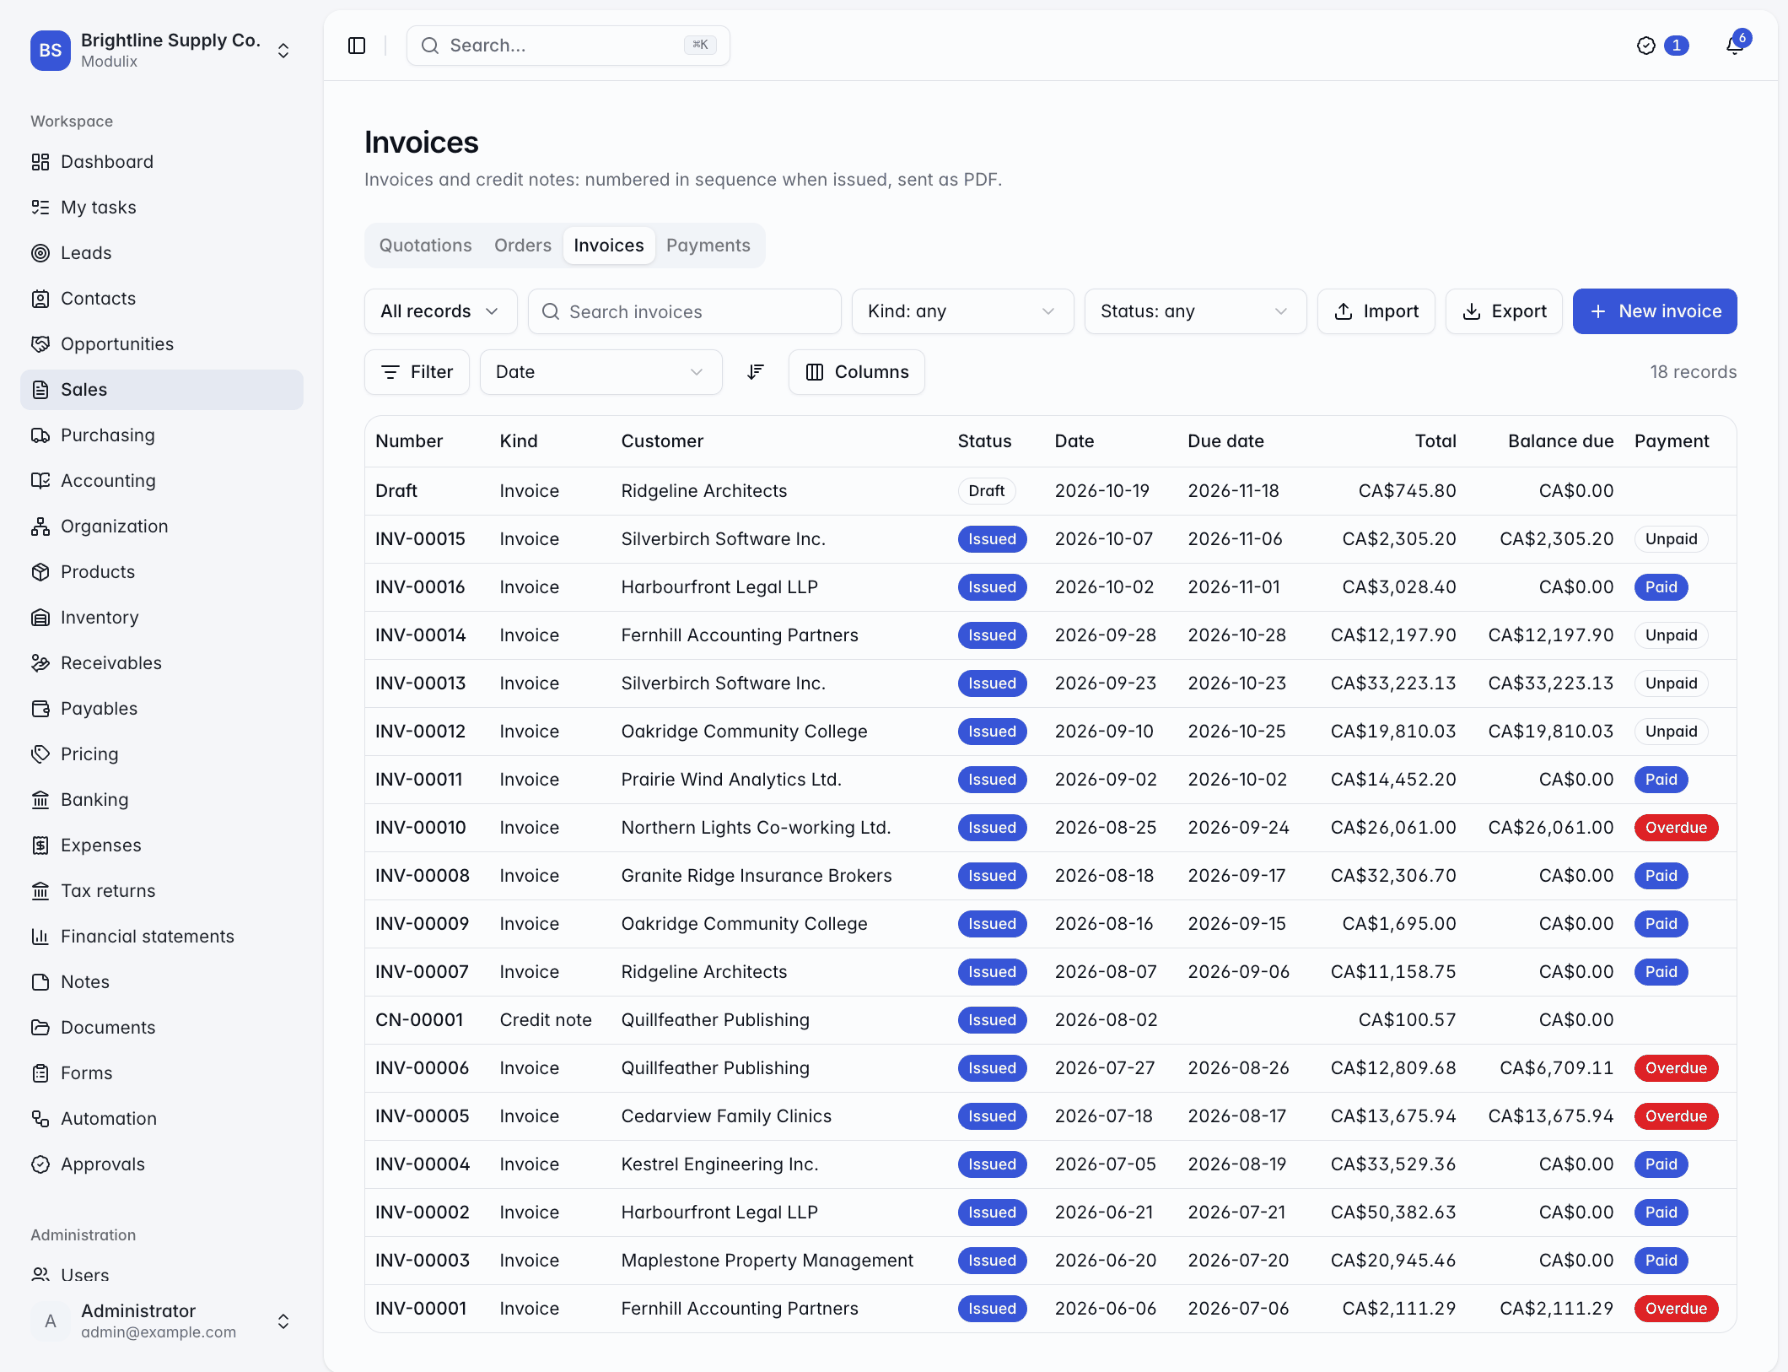1788x1372 pixels.
Task: Switch to the Orders tab
Action: point(523,245)
